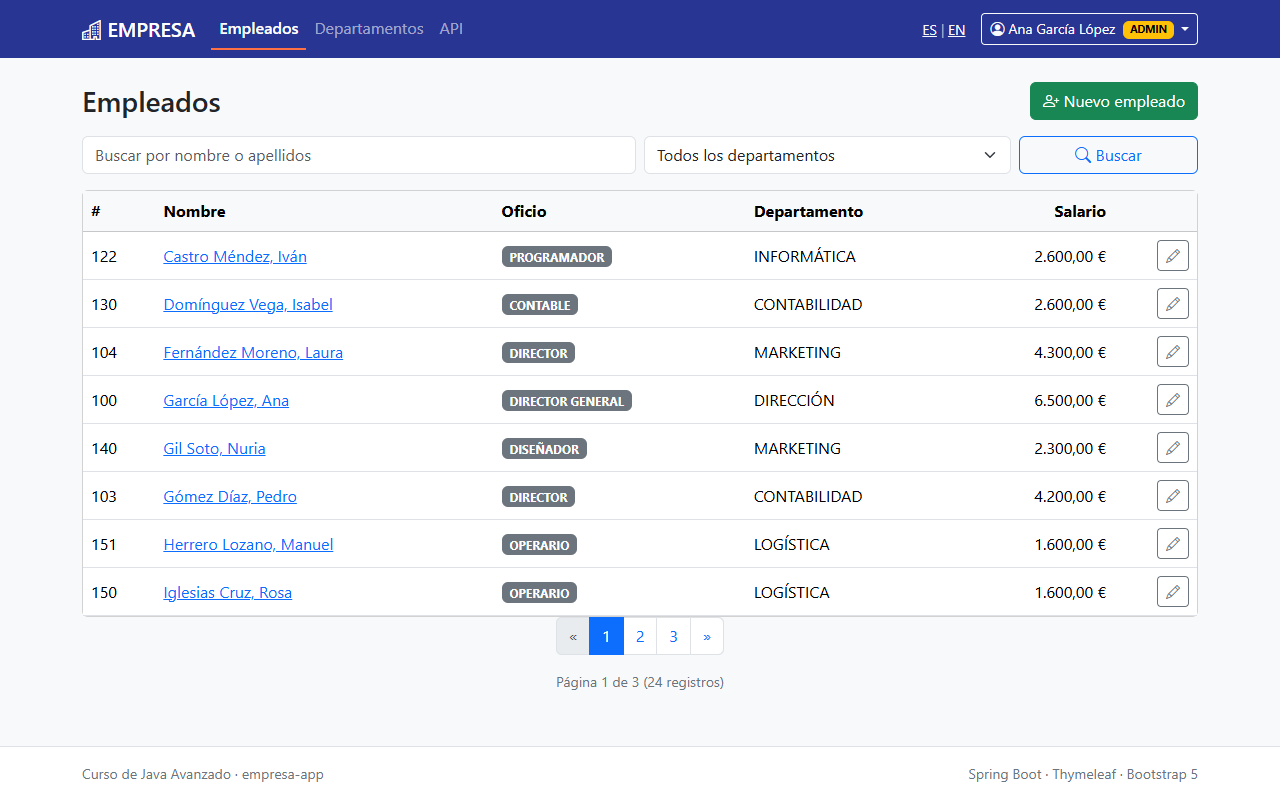Open employee link Herrero Lozano, Manuel

[248, 544]
